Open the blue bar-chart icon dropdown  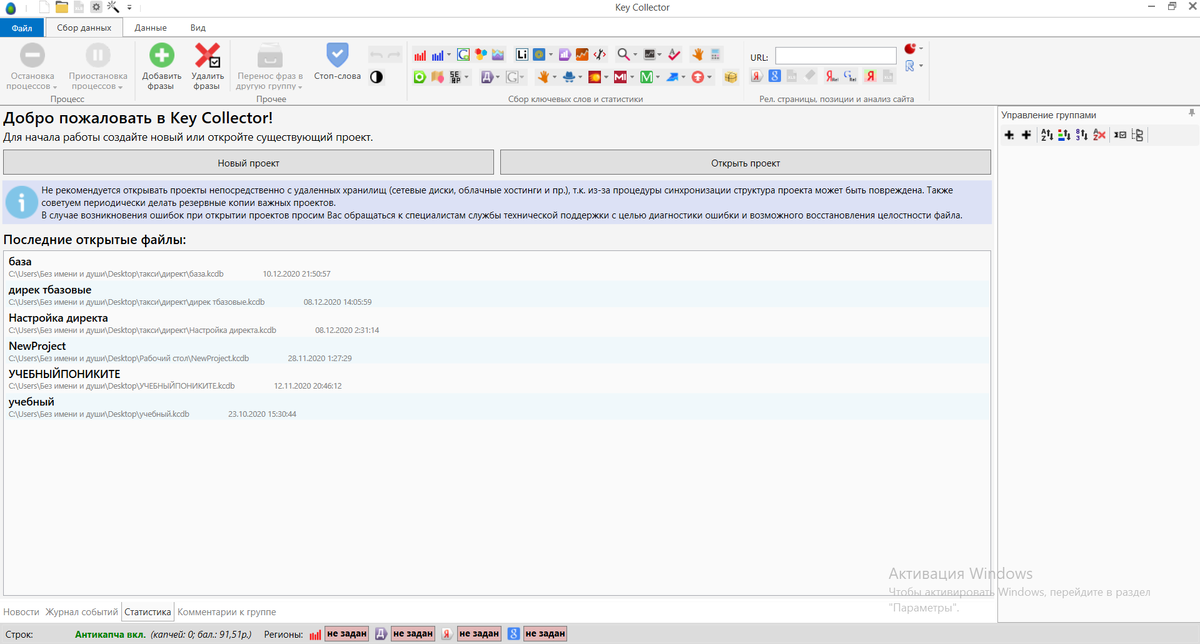[448, 55]
